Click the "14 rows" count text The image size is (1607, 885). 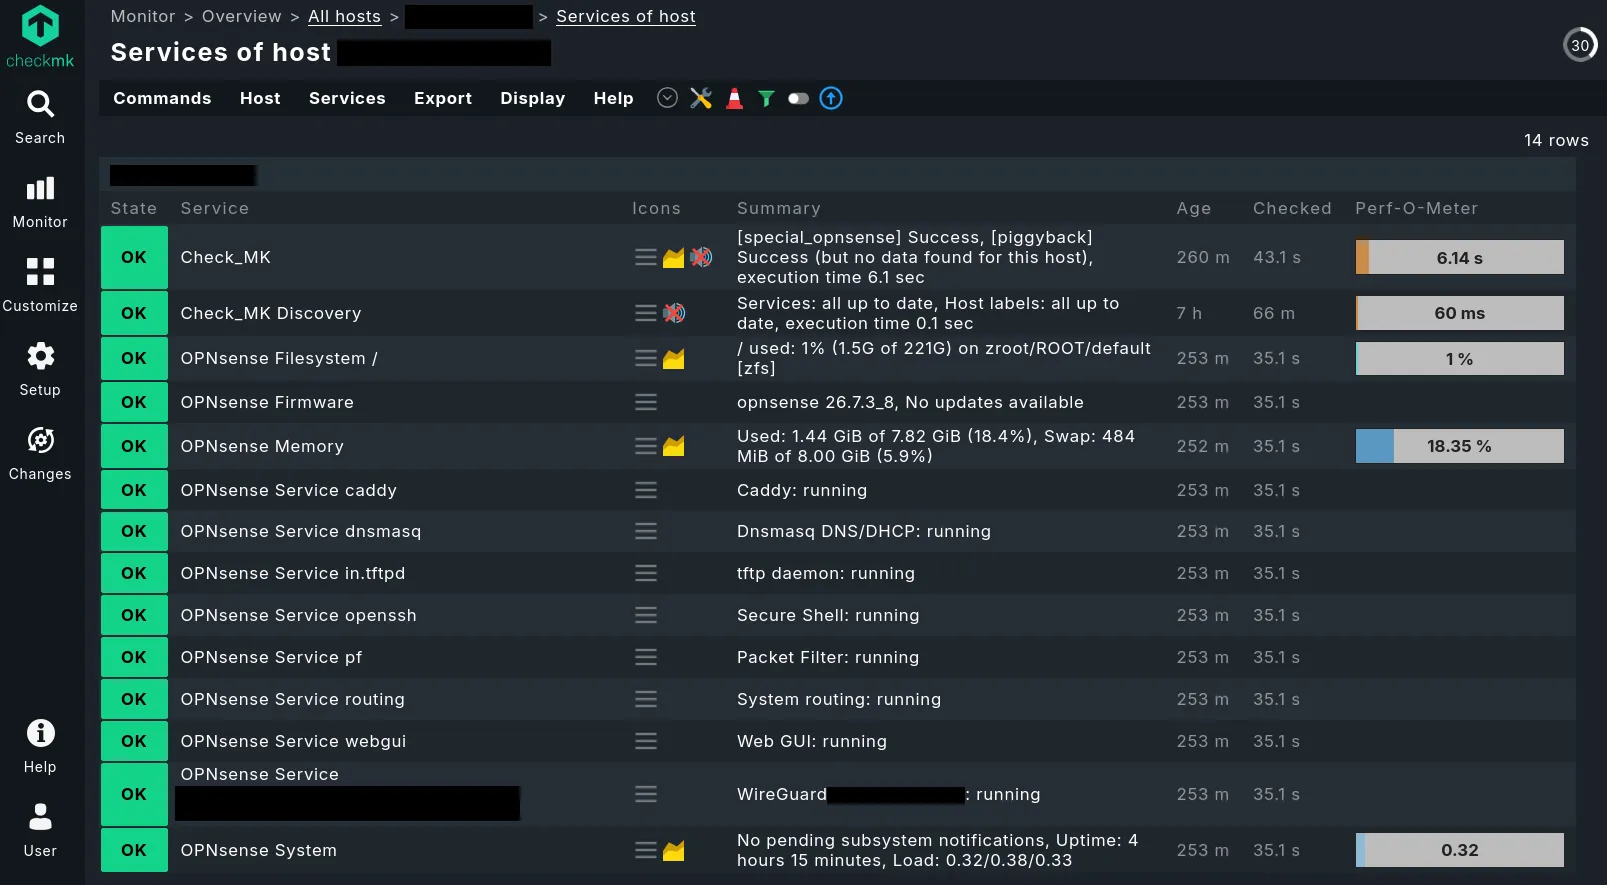pos(1556,140)
